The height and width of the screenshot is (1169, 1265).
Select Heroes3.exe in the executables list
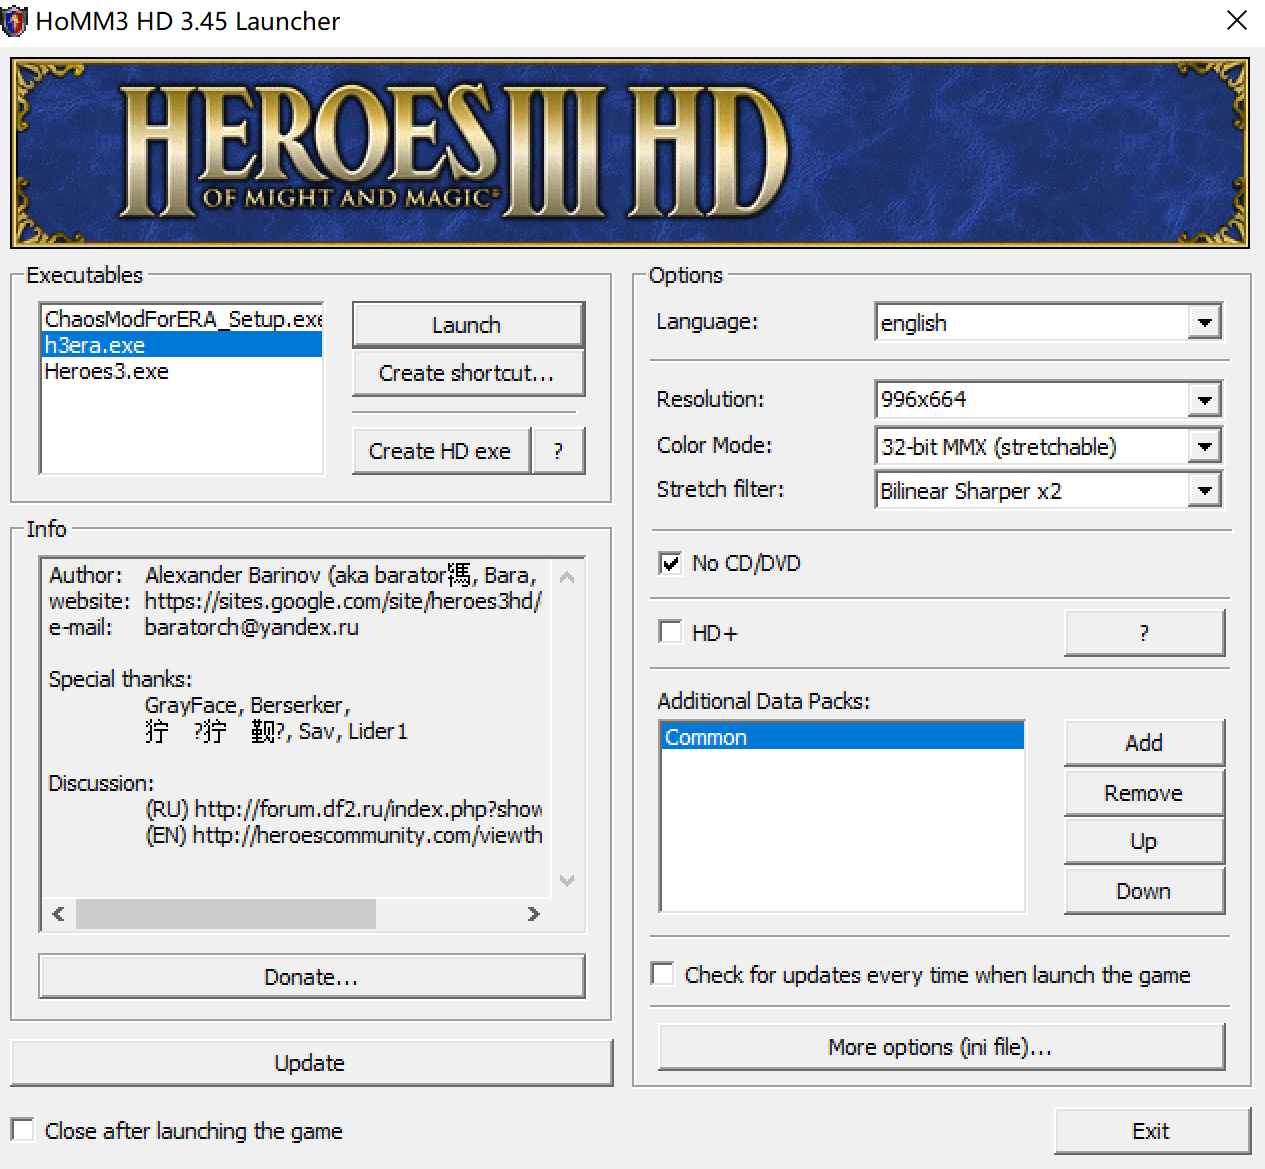point(182,371)
